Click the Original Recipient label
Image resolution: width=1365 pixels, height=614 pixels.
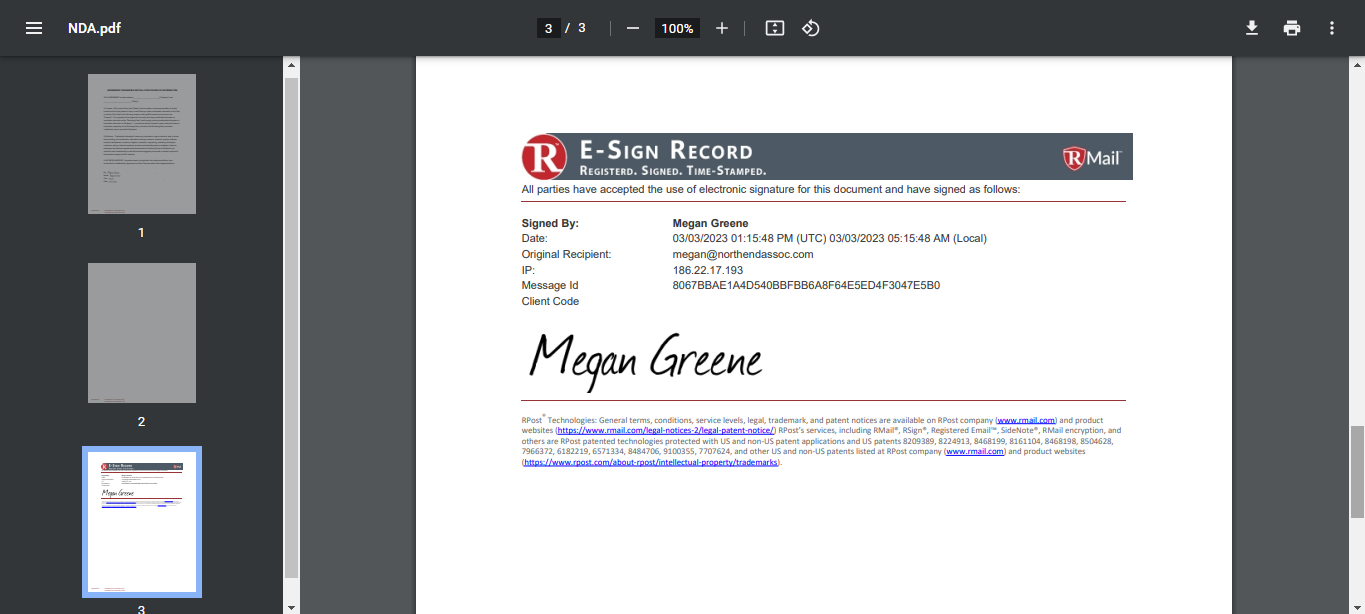(x=566, y=254)
